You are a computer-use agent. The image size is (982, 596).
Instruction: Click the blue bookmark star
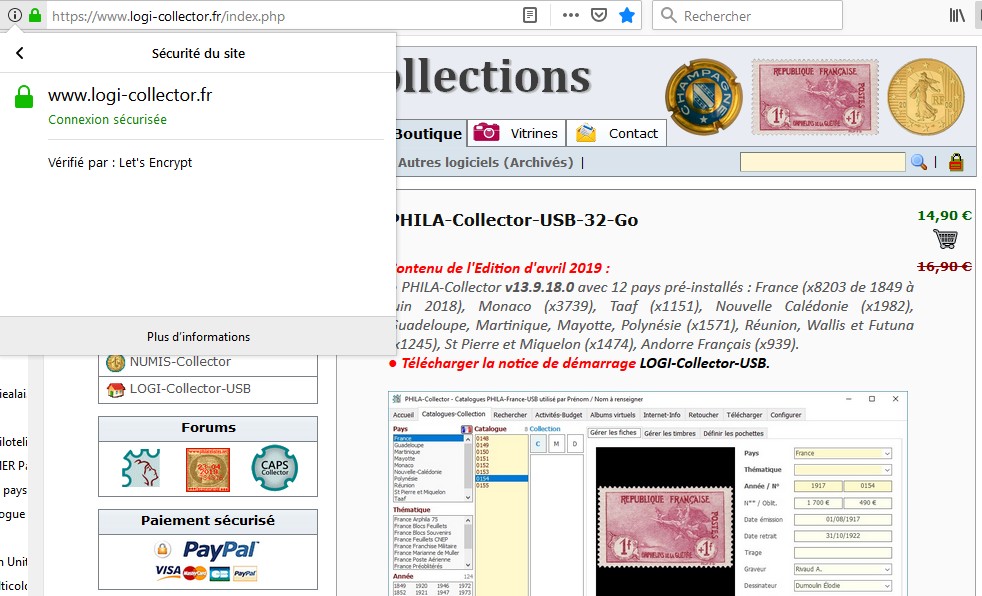[x=627, y=16]
